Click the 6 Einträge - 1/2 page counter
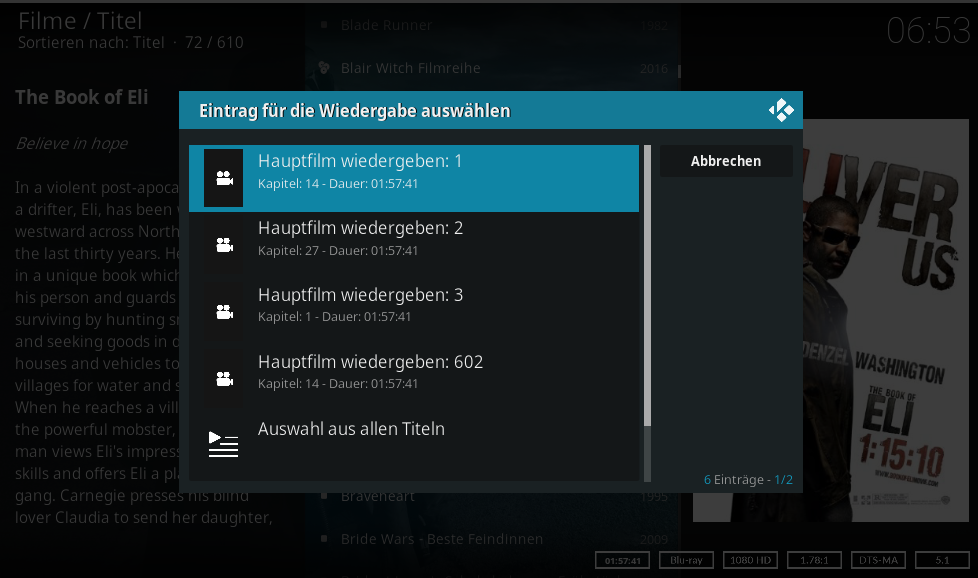978x578 pixels. coord(748,479)
